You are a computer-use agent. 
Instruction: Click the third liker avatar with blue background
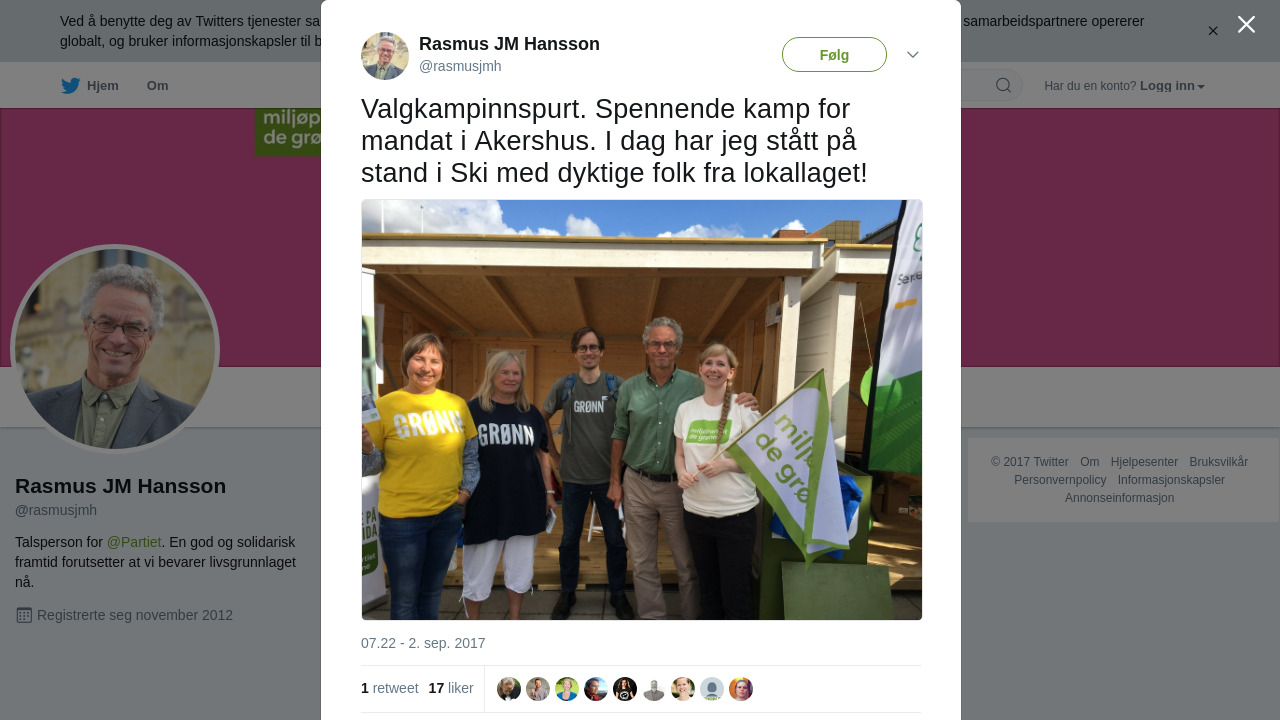tap(567, 689)
